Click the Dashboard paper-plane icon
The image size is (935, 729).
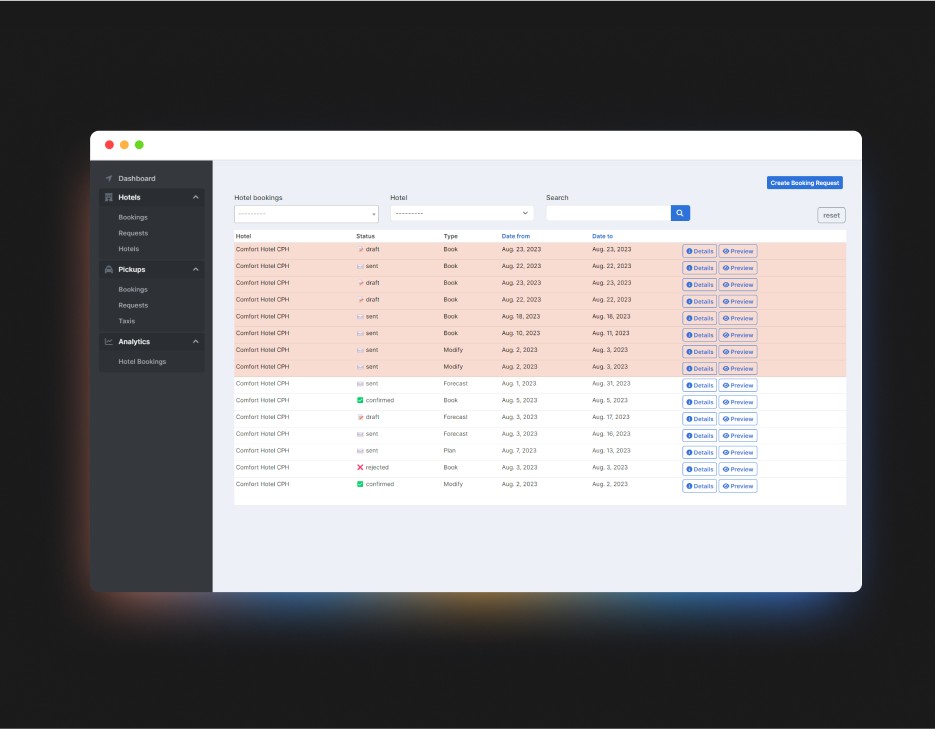click(x=109, y=179)
